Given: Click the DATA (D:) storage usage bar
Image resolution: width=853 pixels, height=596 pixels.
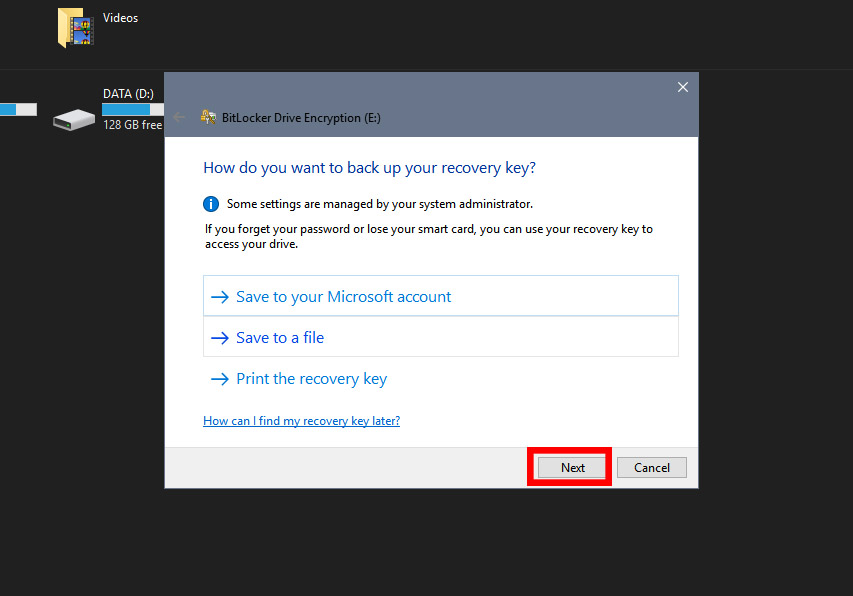Looking at the screenshot, I should click(132, 109).
